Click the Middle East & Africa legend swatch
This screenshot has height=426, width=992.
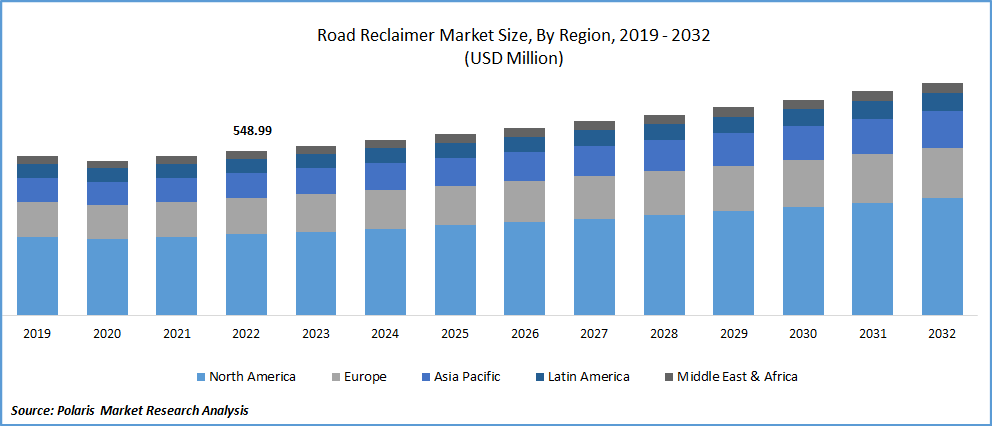tap(668, 377)
